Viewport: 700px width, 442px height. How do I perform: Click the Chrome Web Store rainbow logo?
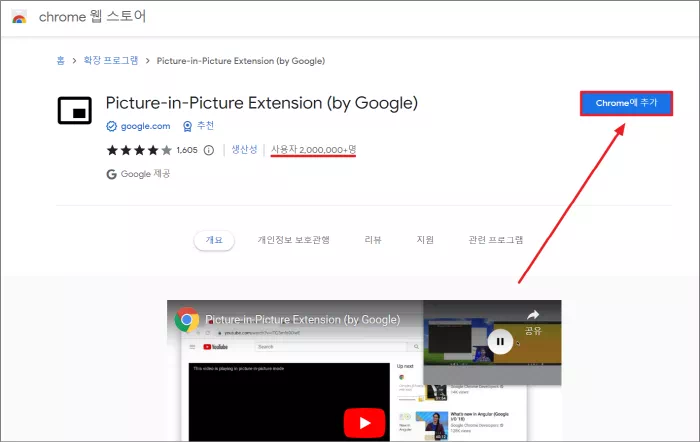click(x=19, y=17)
